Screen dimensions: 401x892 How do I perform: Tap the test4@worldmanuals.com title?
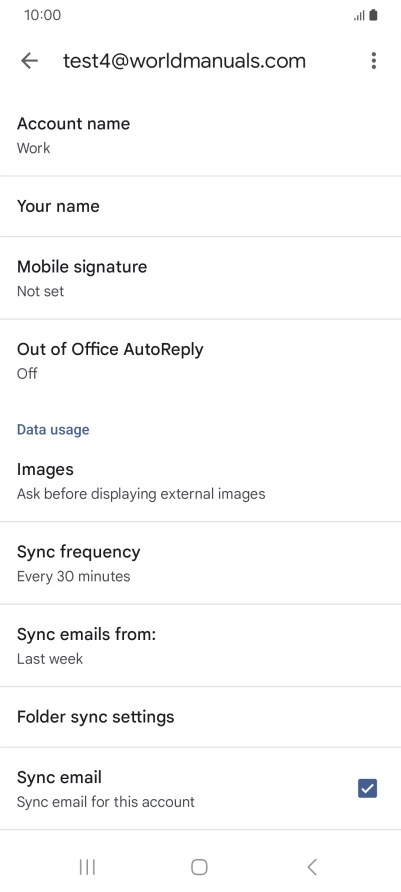pyautogui.click(x=184, y=61)
